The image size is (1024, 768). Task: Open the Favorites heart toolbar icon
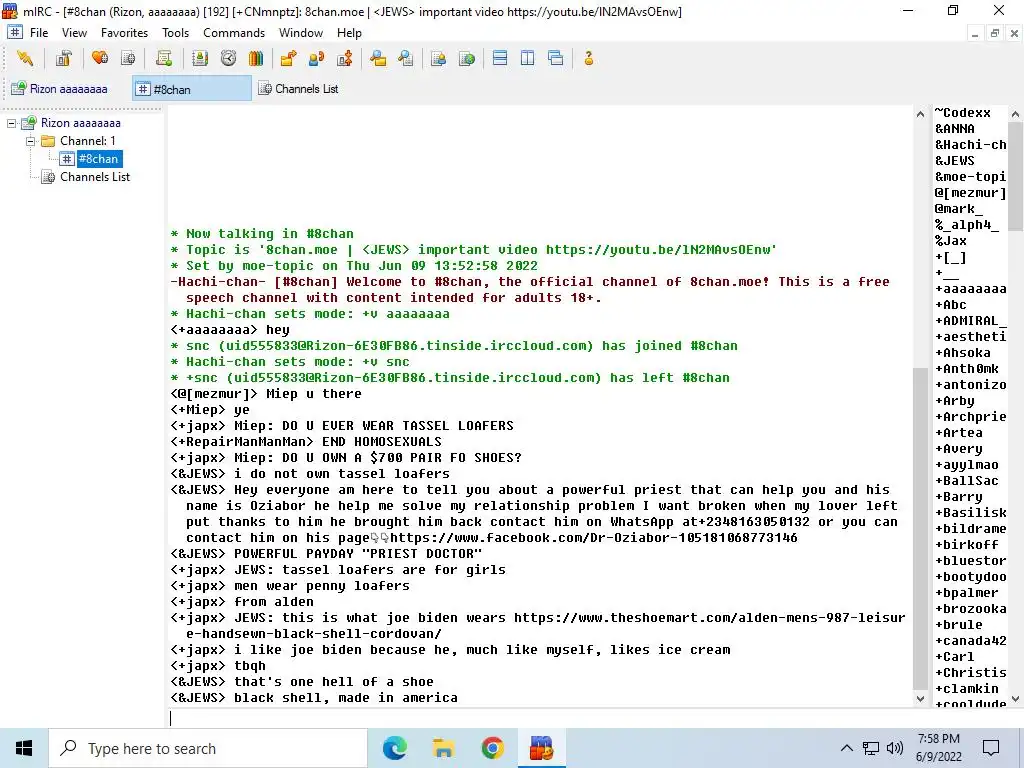pyautogui.click(x=100, y=59)
